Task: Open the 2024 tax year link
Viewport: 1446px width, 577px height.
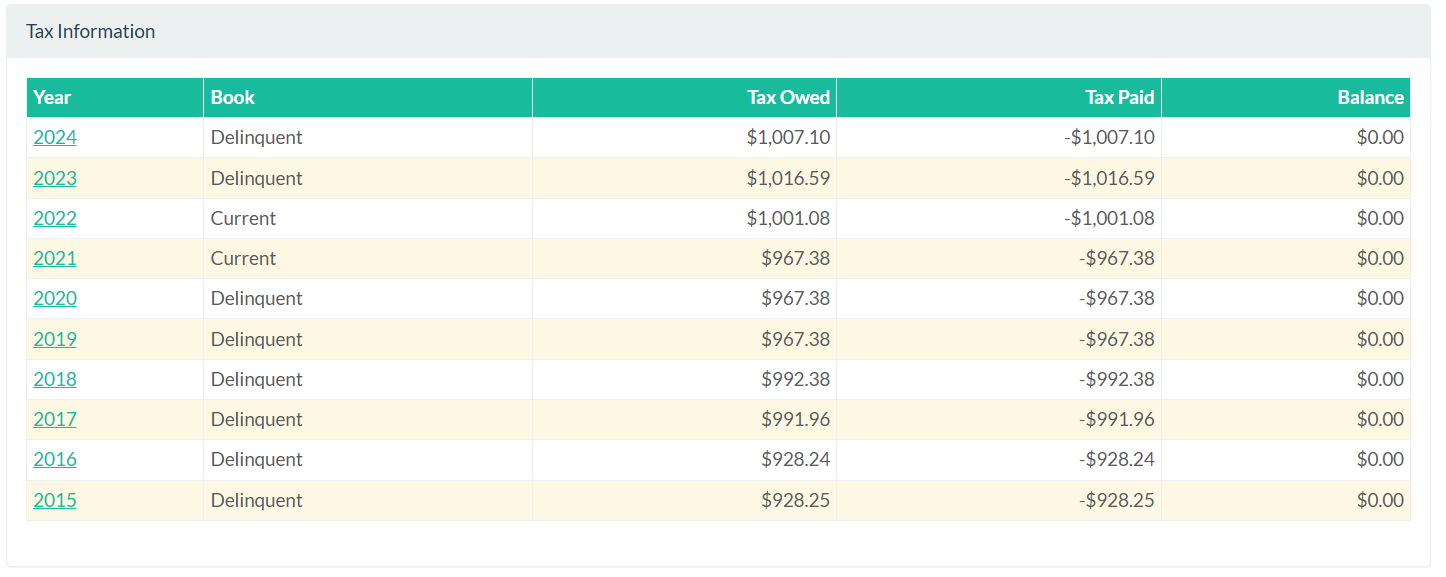Action: click(x=55, y=138)
